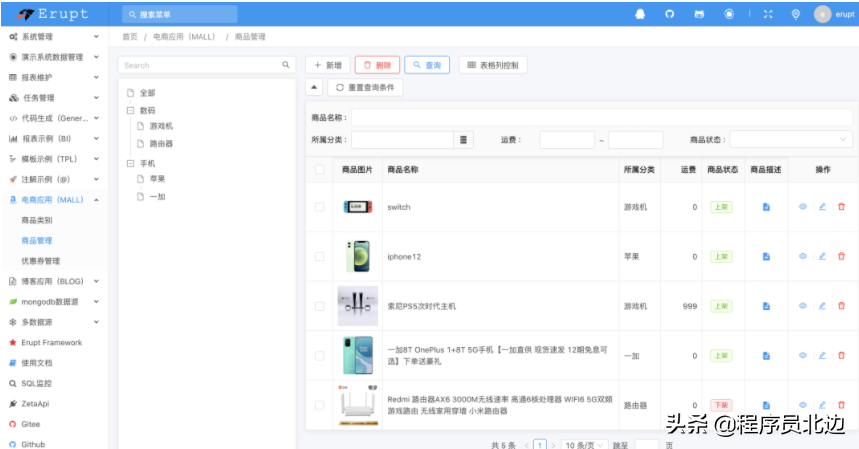Image resolution: width=859 pixels, height=449 pixels.
Task: Collapse the query panel with up arrow
Action: 314,87
